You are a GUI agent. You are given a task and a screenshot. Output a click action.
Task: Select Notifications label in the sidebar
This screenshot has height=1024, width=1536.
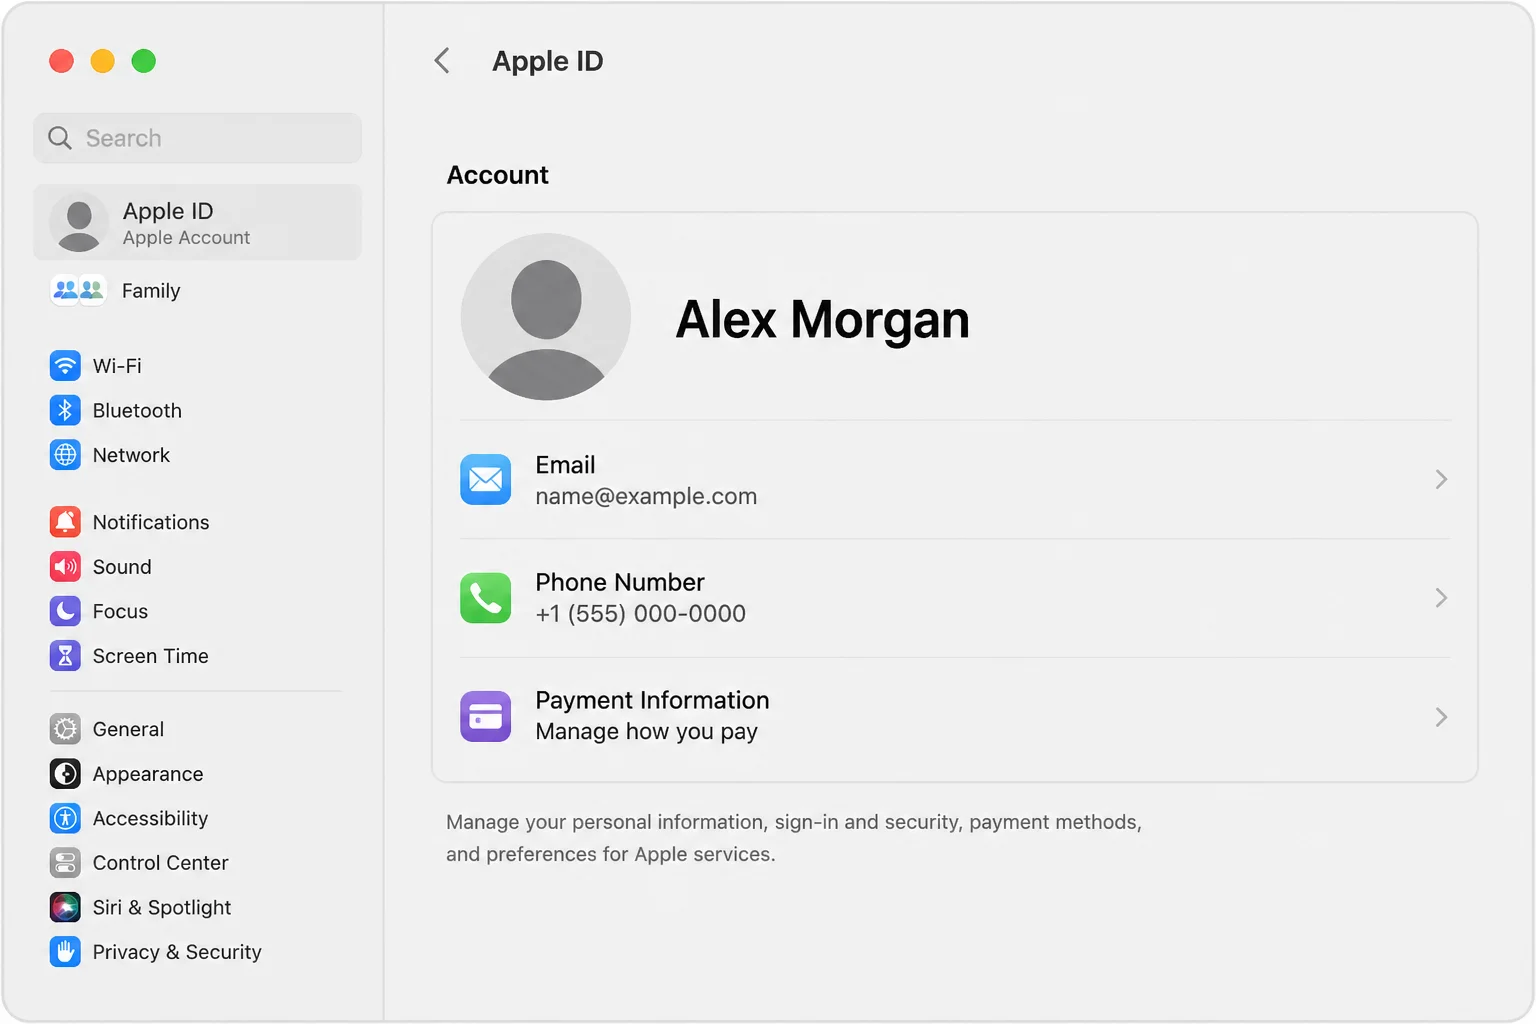point(151,522)
